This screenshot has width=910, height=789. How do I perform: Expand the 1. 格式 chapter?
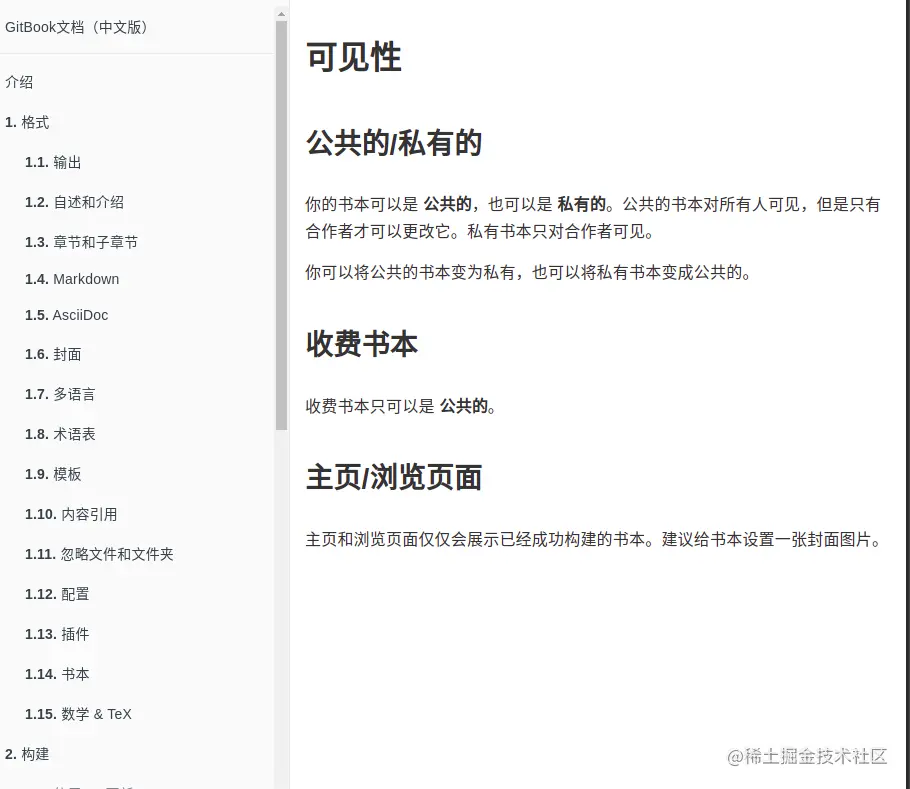(25, 122)
